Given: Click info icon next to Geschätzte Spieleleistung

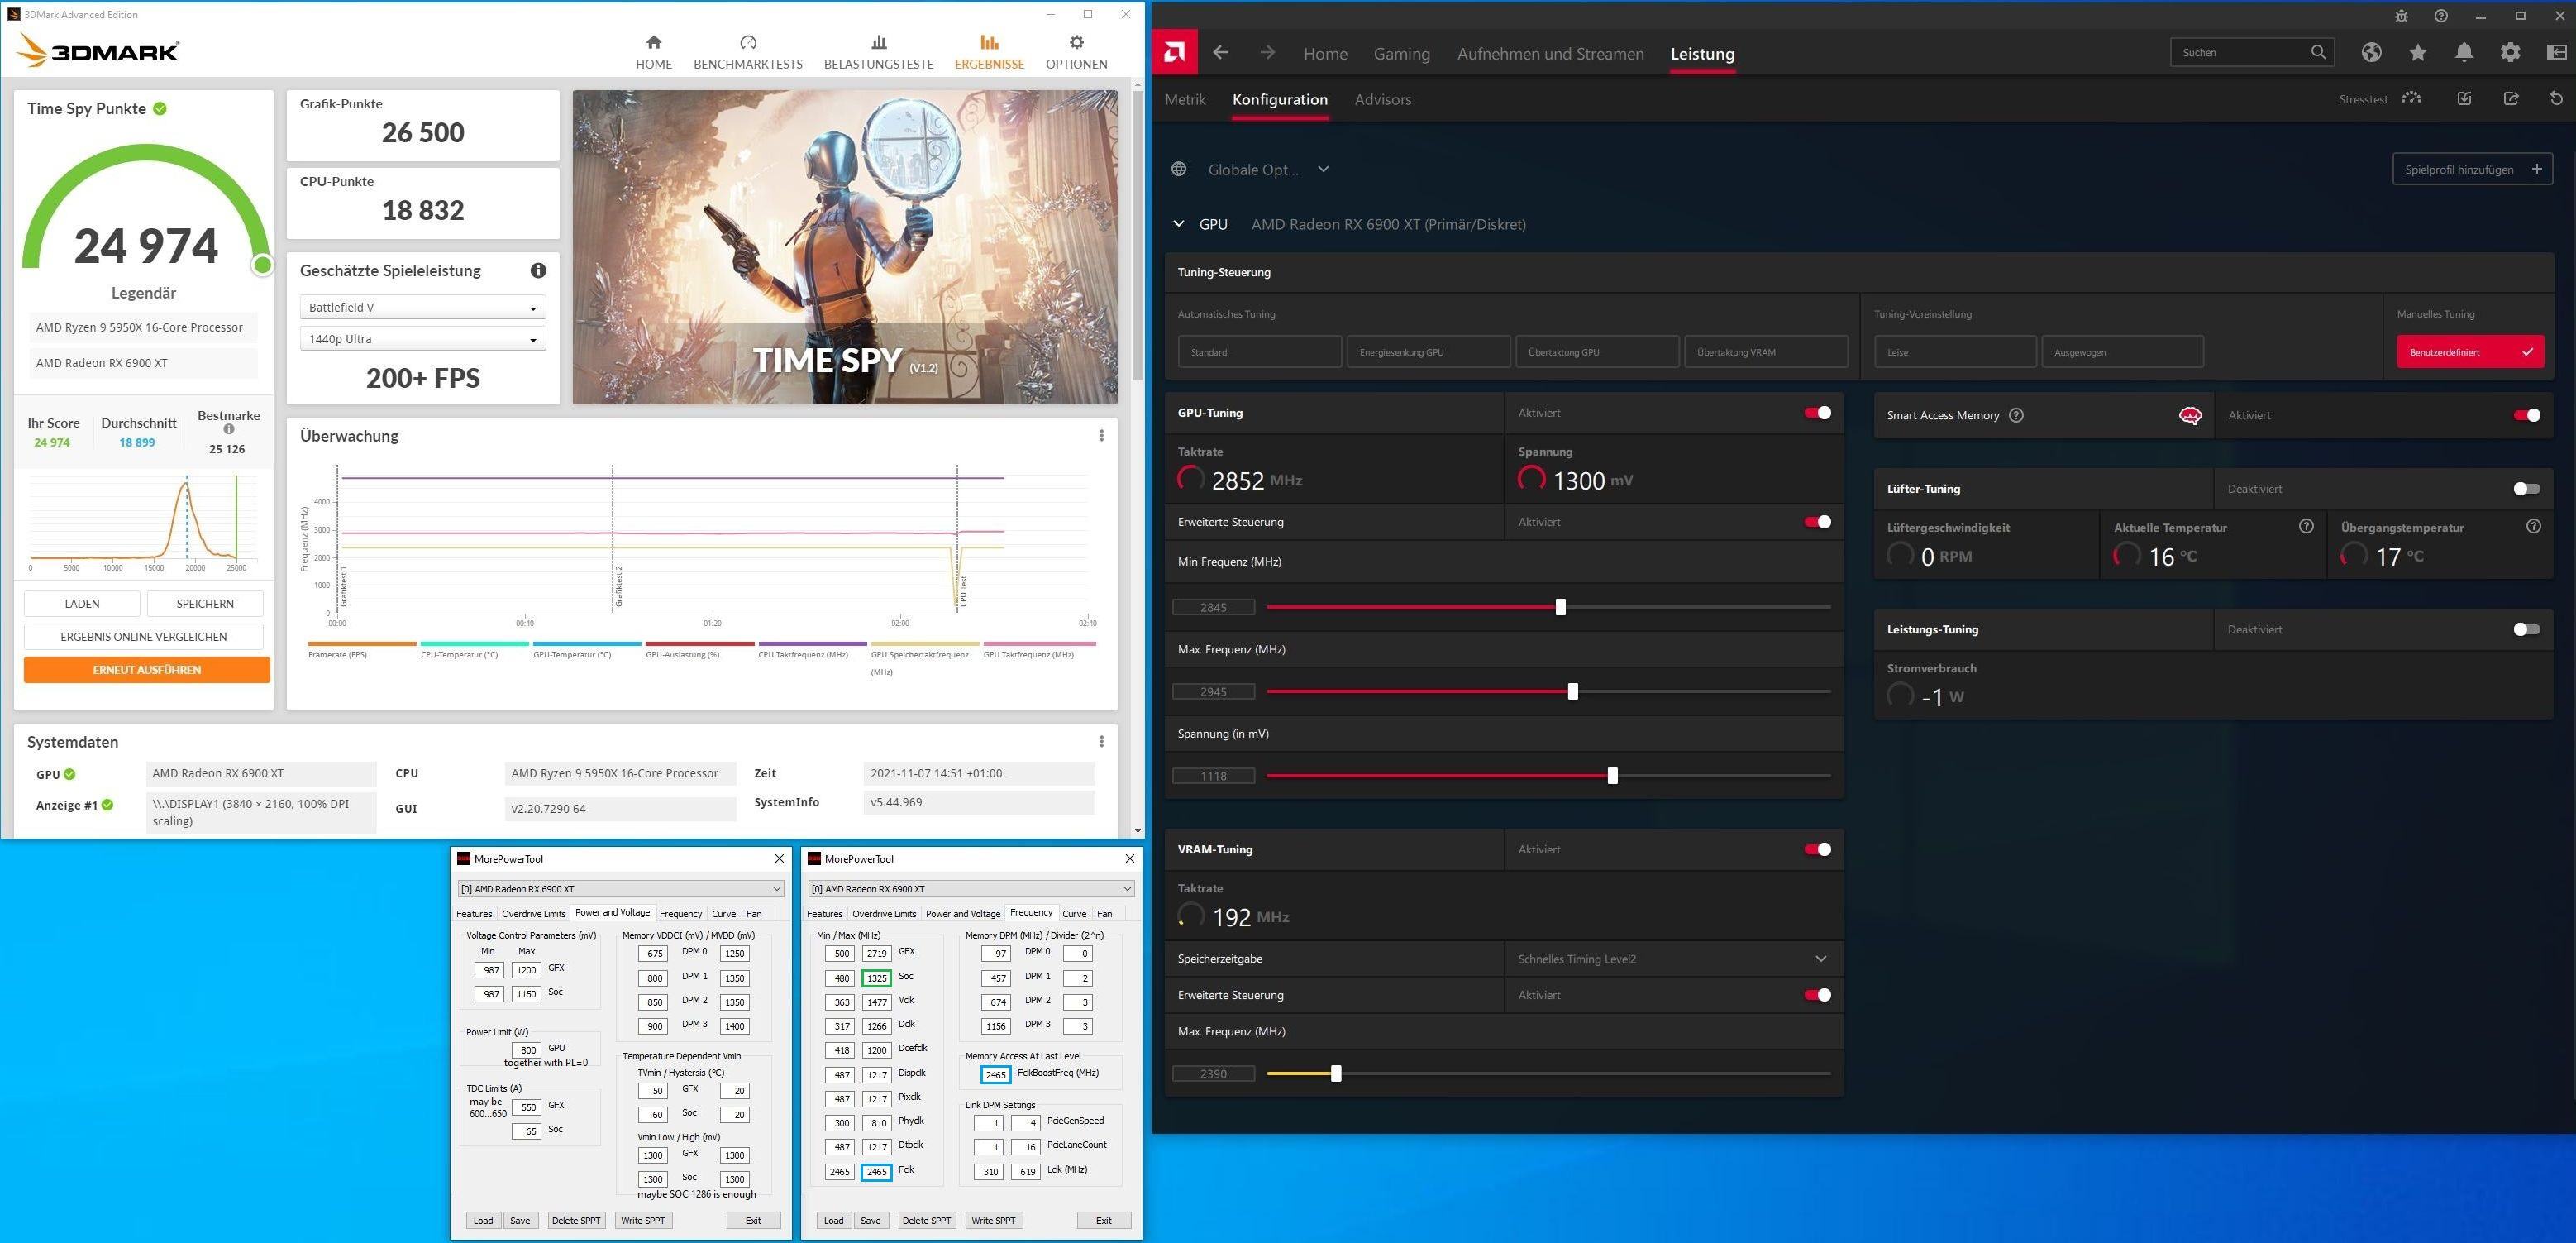Looking at the screenshot, I should pos(538,270).
